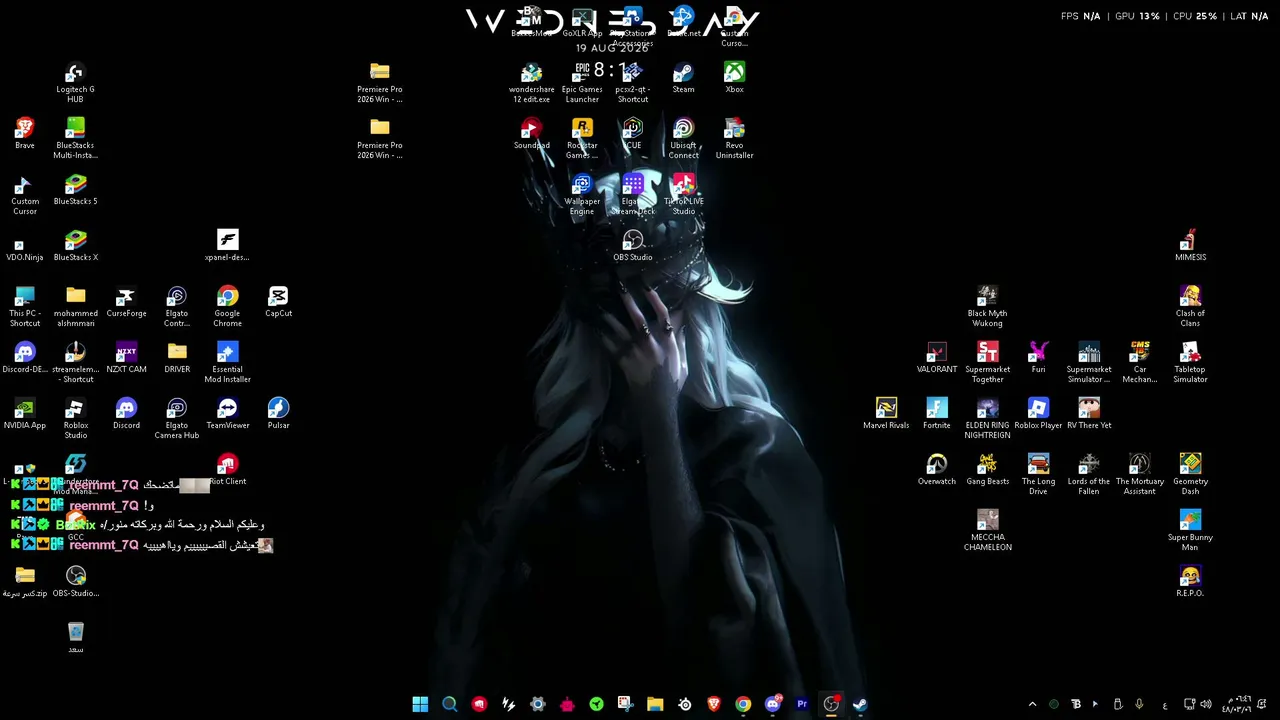Open Tabletop Simulator
The height and width of the screenshot is (720, 1280).
pos(1190,363)
